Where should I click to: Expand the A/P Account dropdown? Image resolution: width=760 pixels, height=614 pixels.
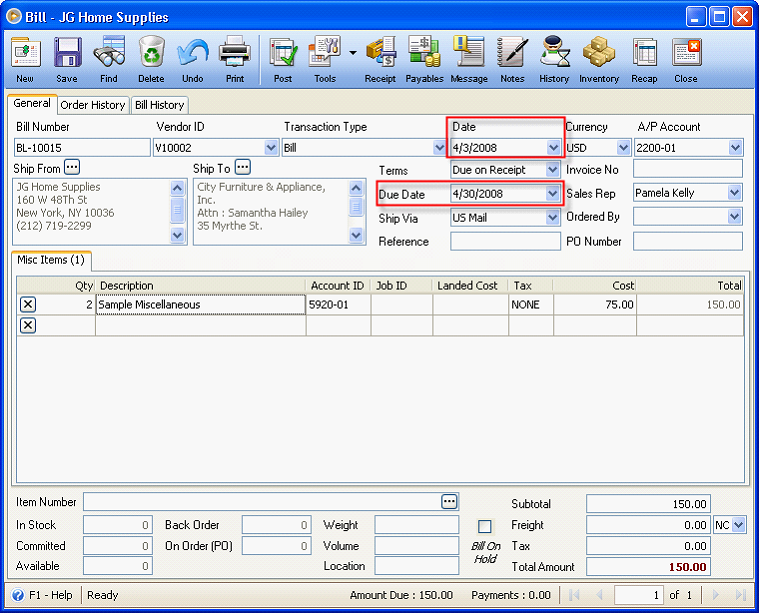[735, 147]
